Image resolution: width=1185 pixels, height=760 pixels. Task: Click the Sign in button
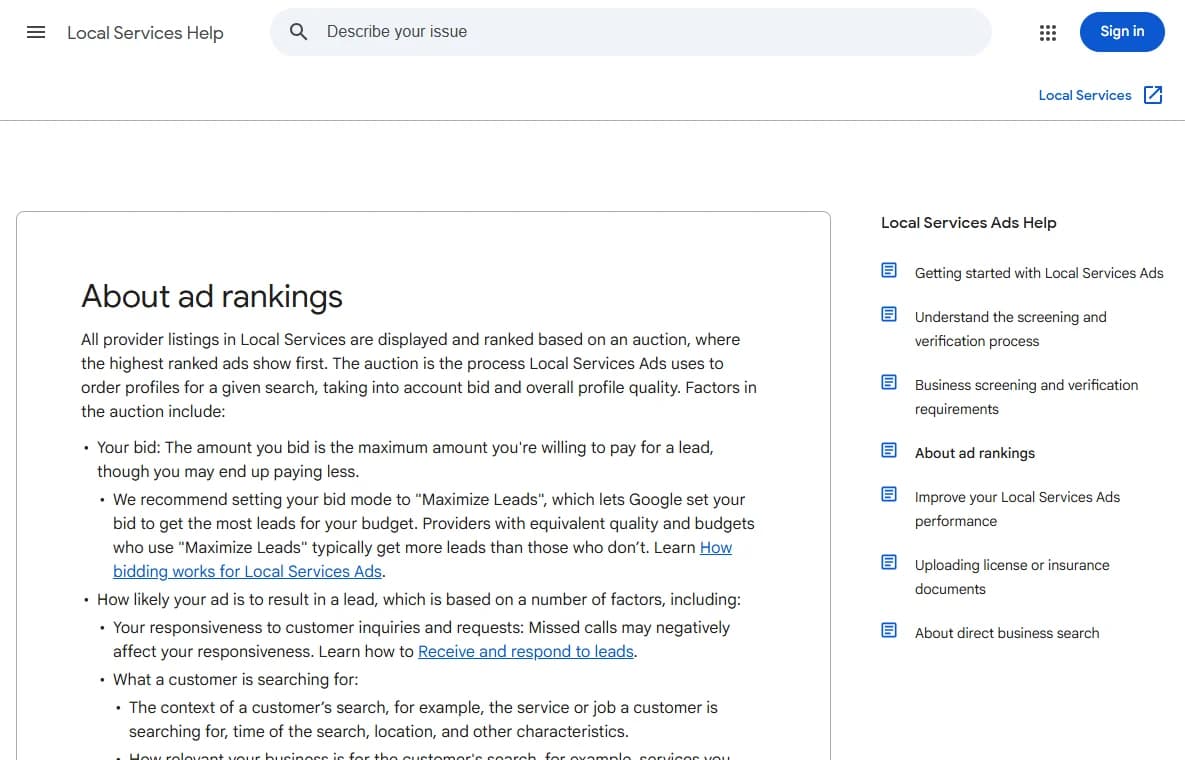[1122, 32]
